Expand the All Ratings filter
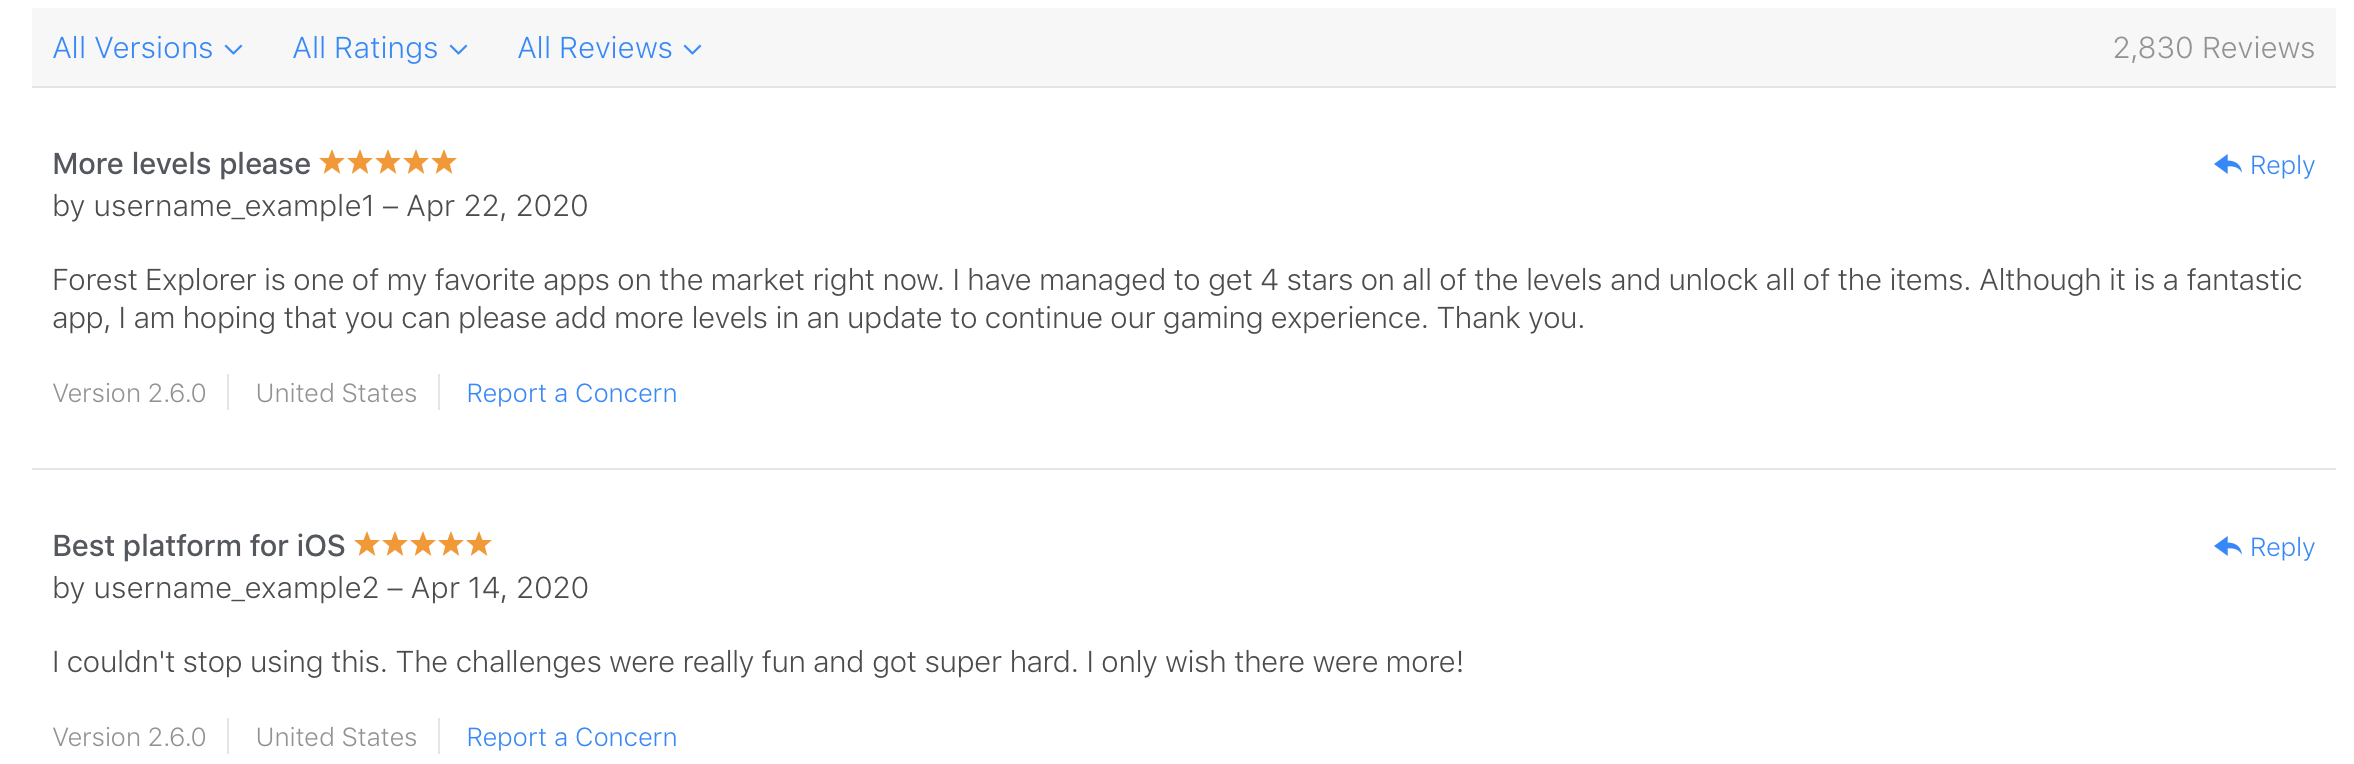This screenshot has height=764, width=2354. click(x=379, y=48)
